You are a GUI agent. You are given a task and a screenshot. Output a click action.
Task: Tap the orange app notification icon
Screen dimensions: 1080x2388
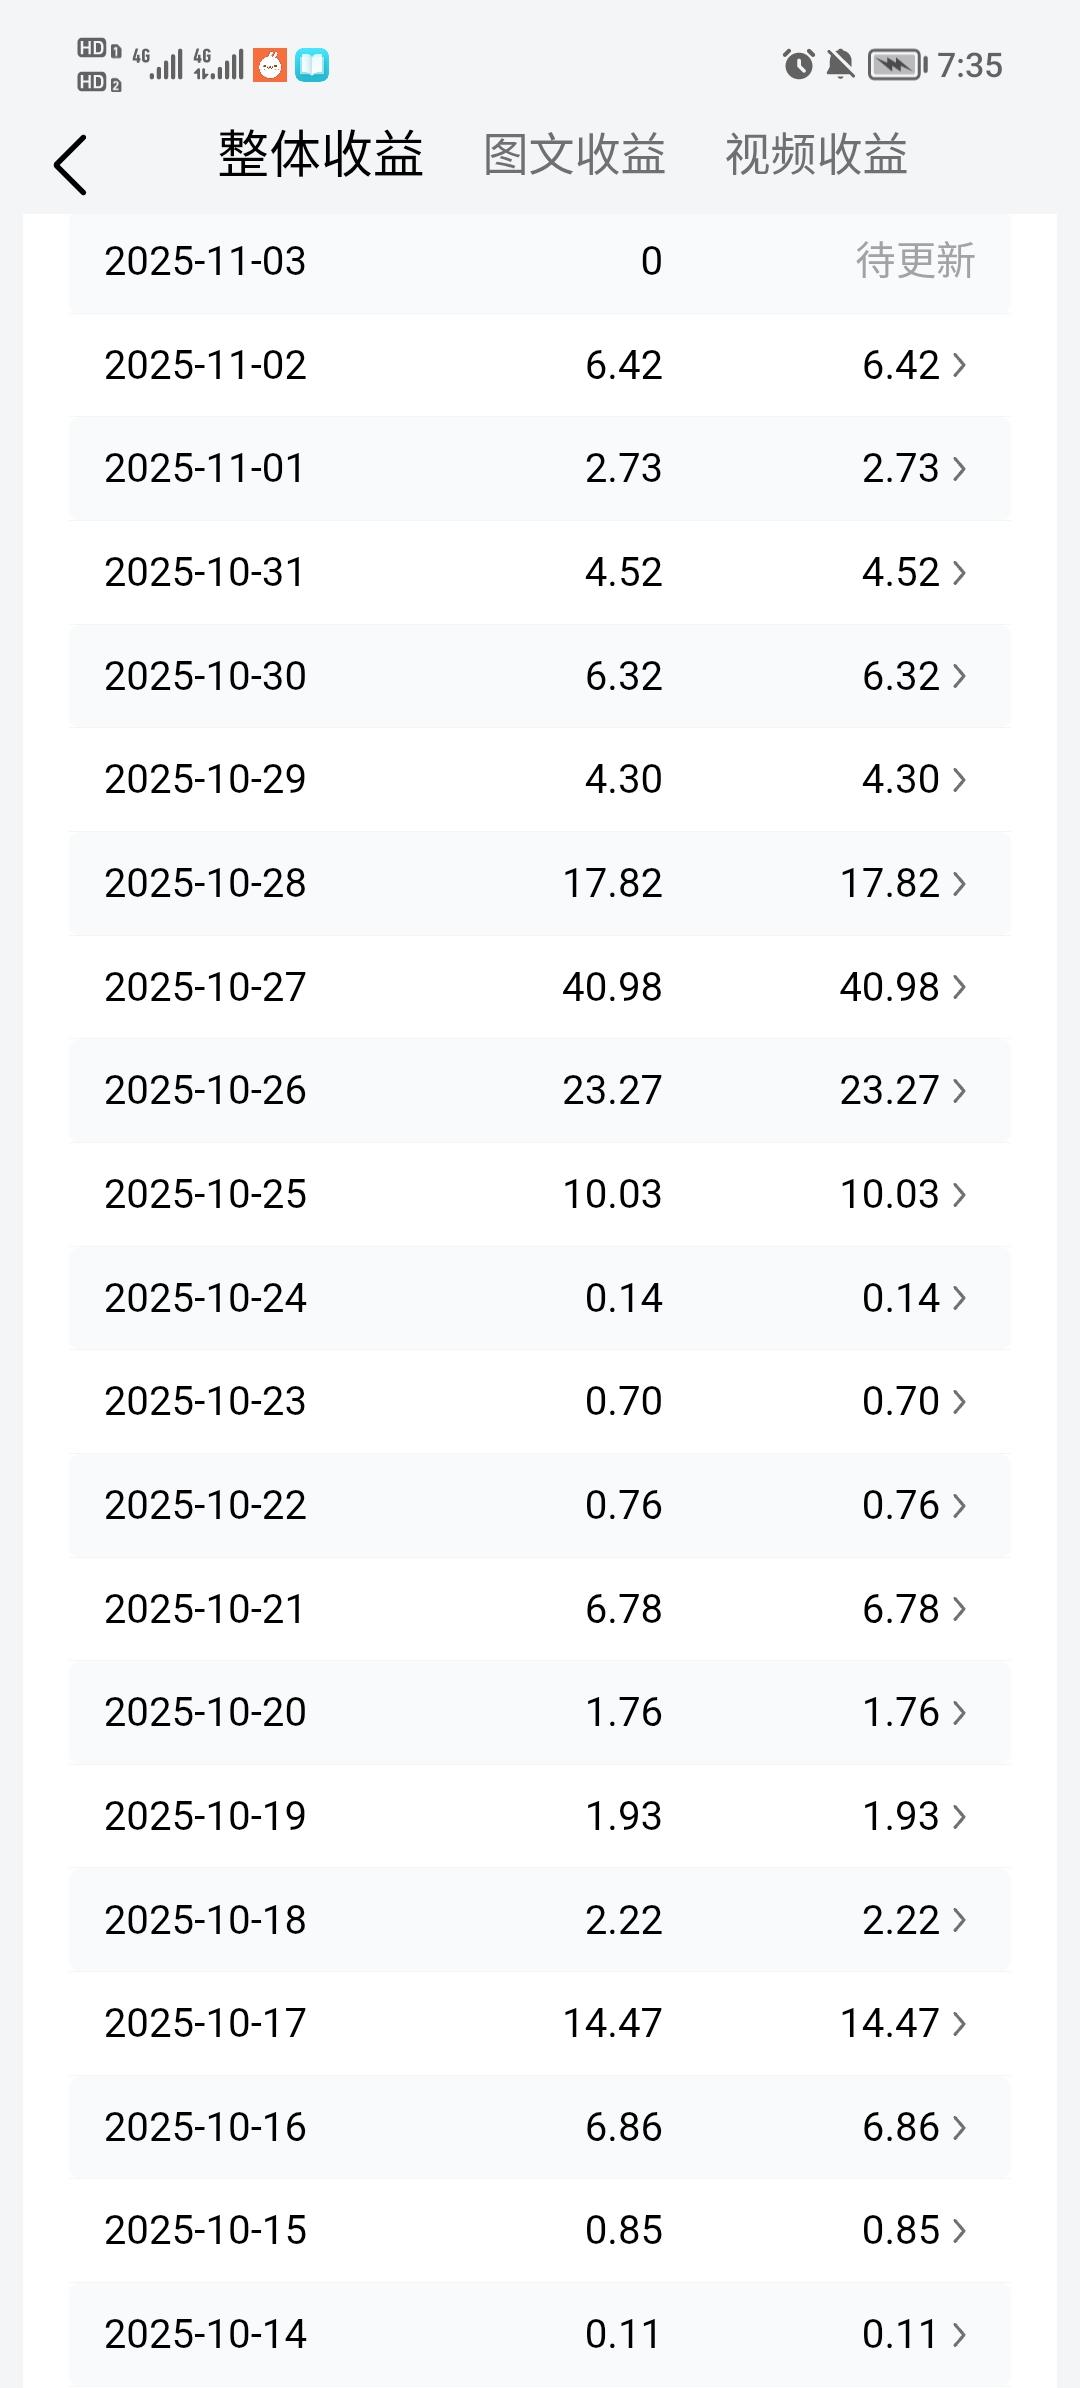270,65
